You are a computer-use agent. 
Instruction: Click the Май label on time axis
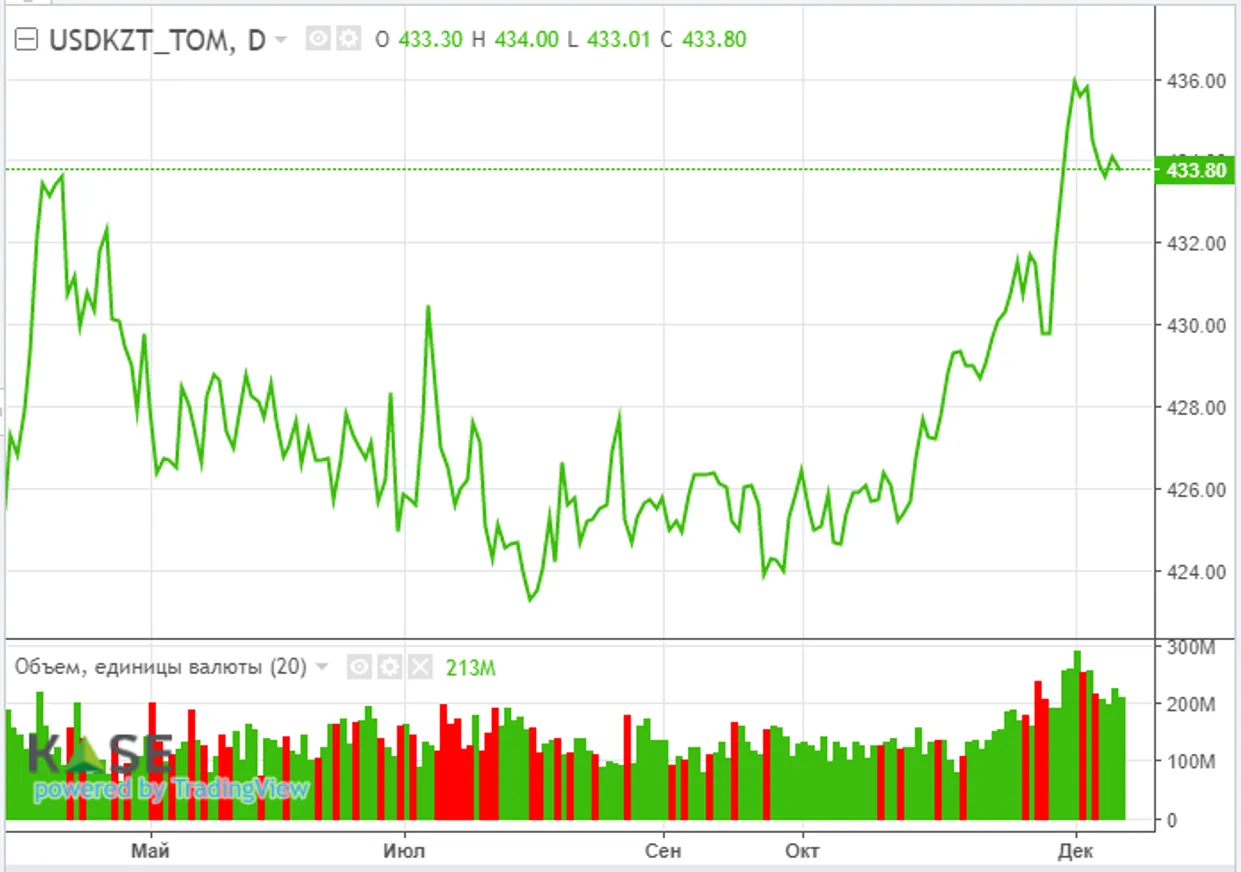[150, 851]
